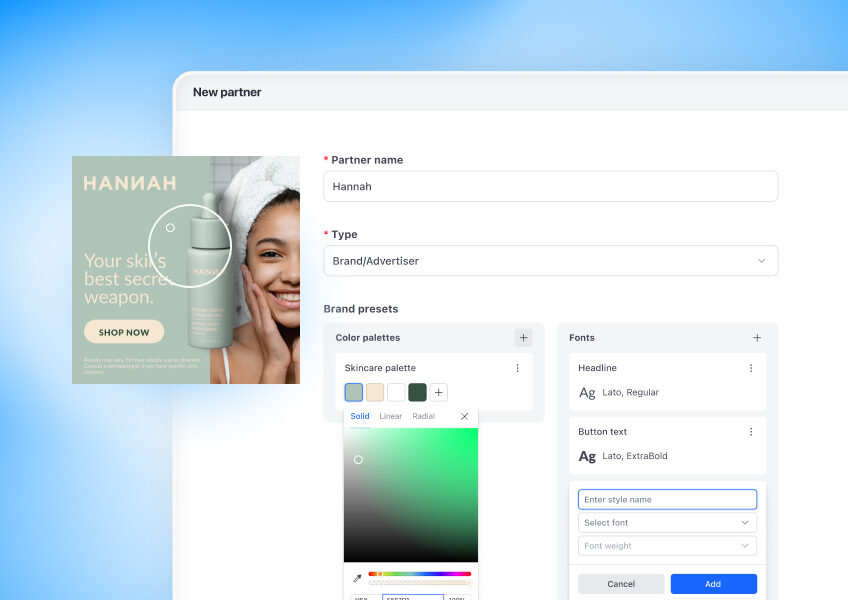Image resolution: width=848 pixels, height=600 pixels.
Task: Activate the eyedropper color tool
Action: (x=357, y=578)
